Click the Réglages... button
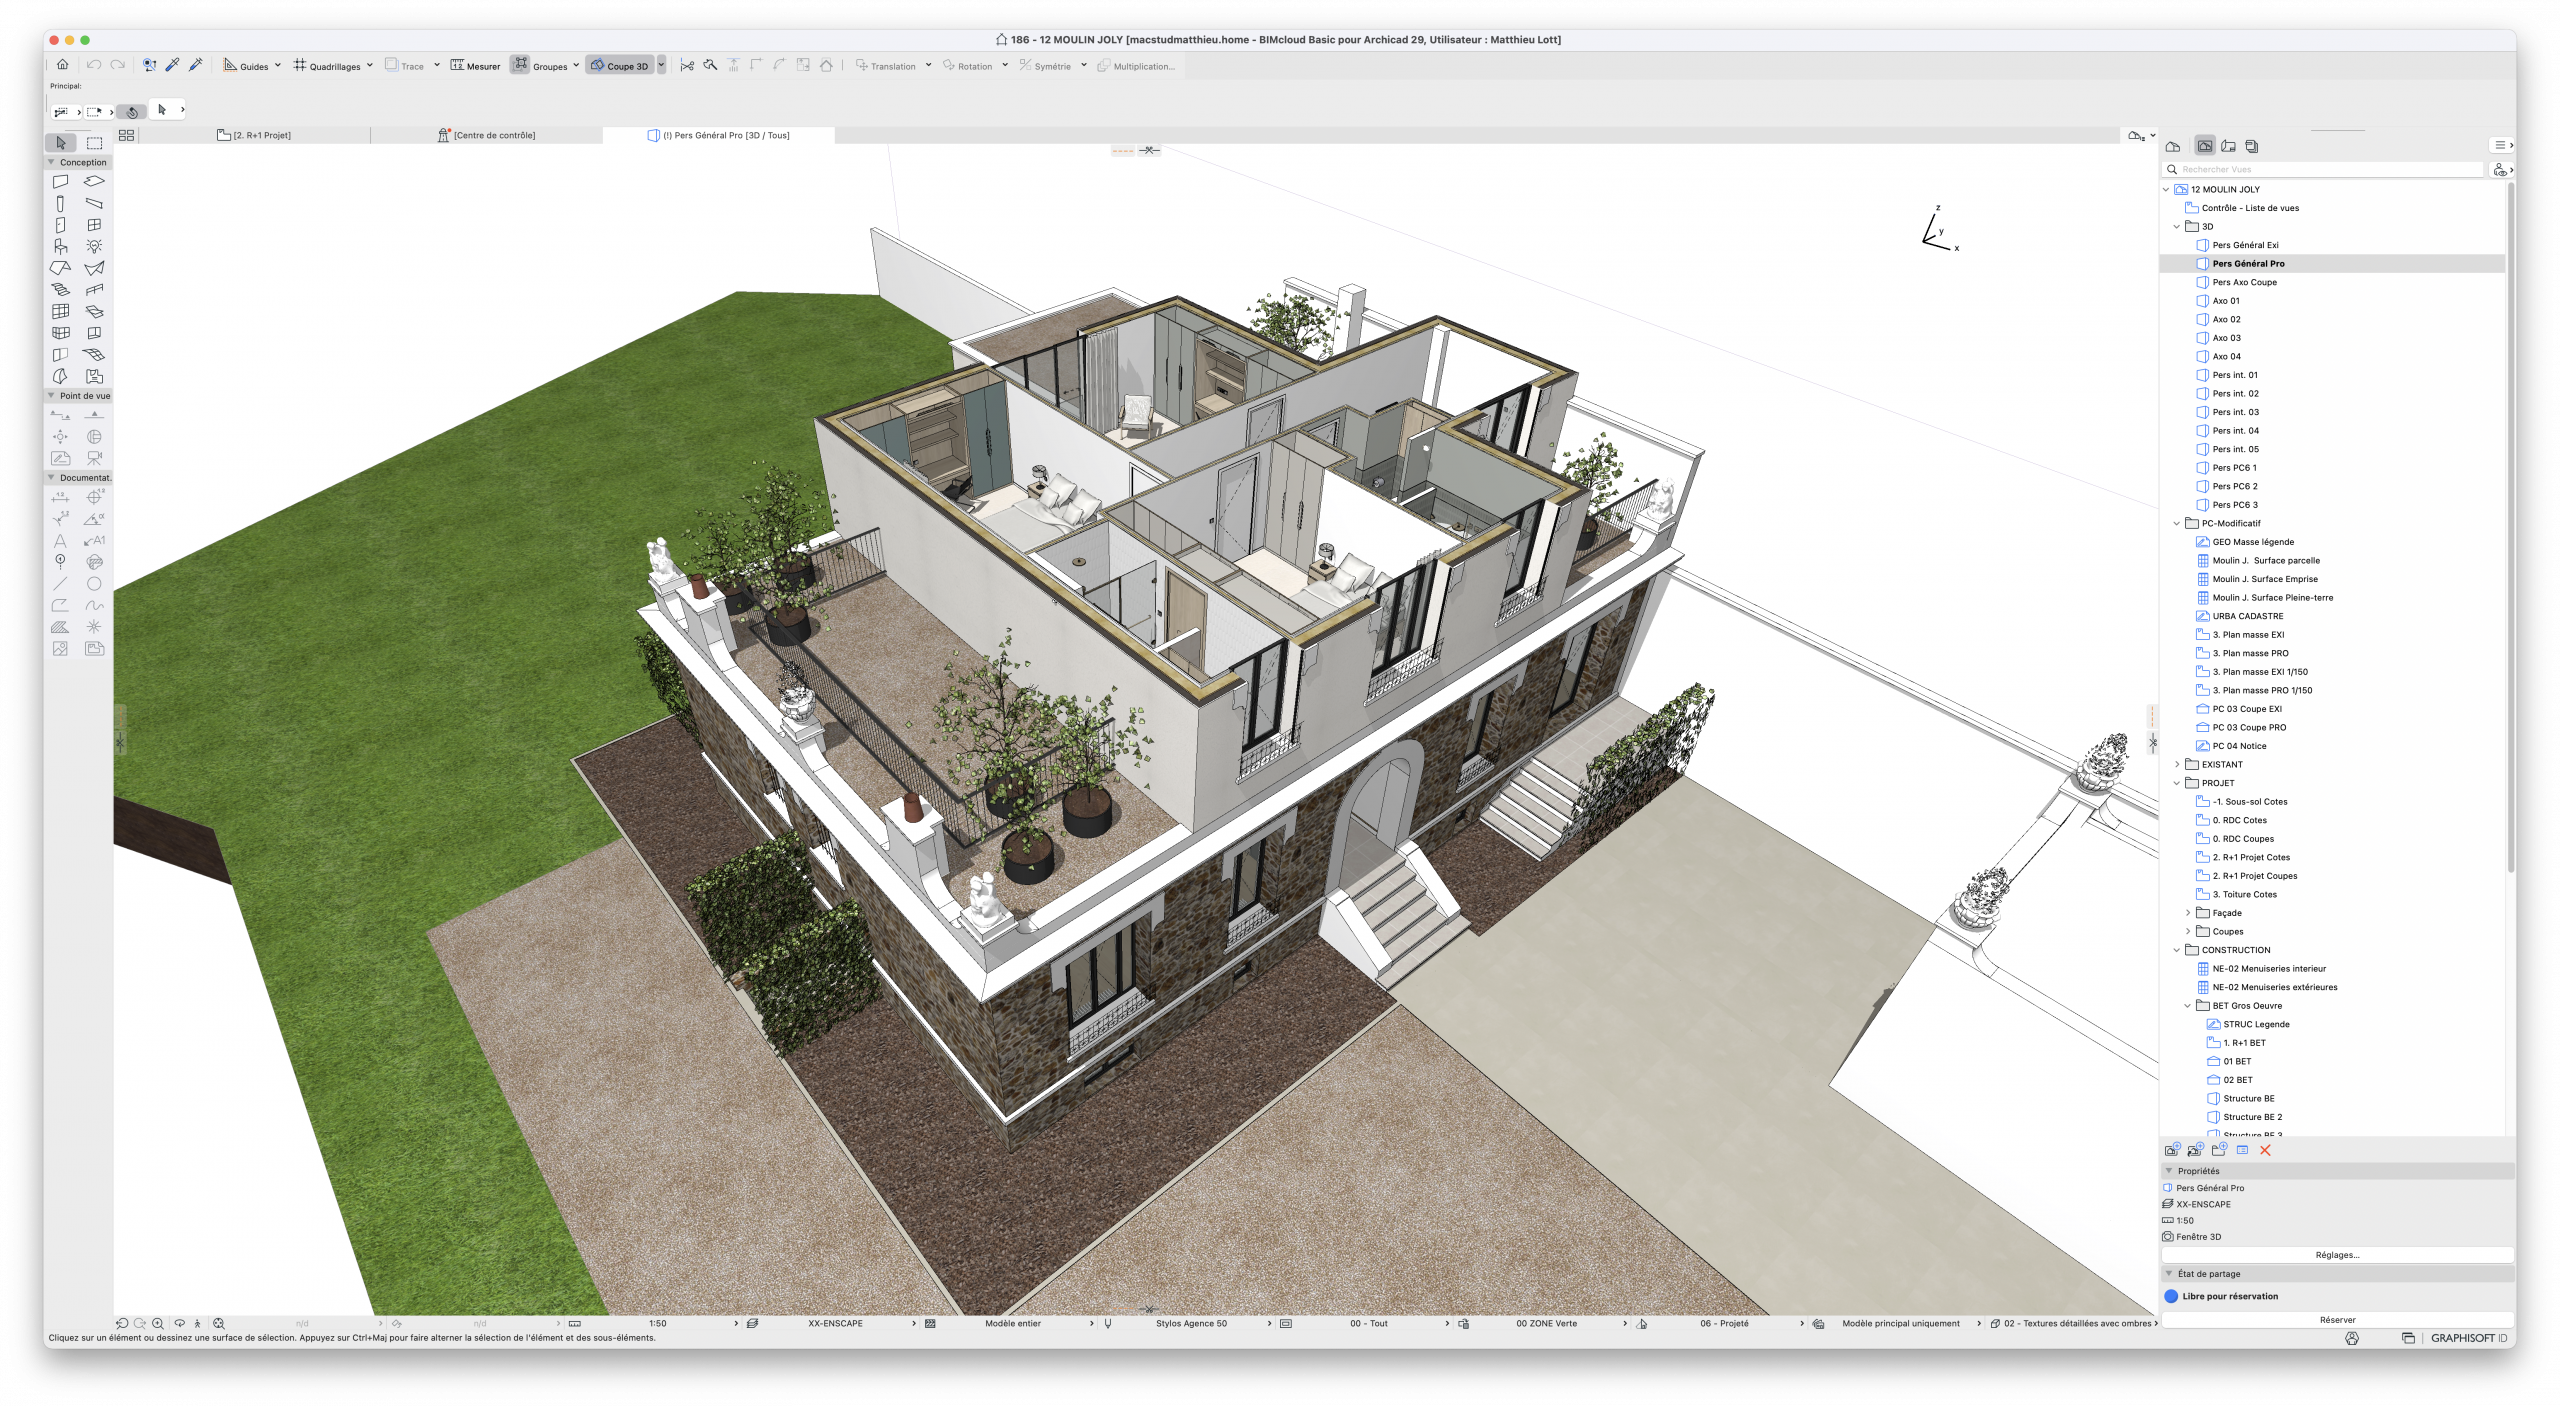Viewport: 2560px width, 1406px height. tap(2337, 1255)
